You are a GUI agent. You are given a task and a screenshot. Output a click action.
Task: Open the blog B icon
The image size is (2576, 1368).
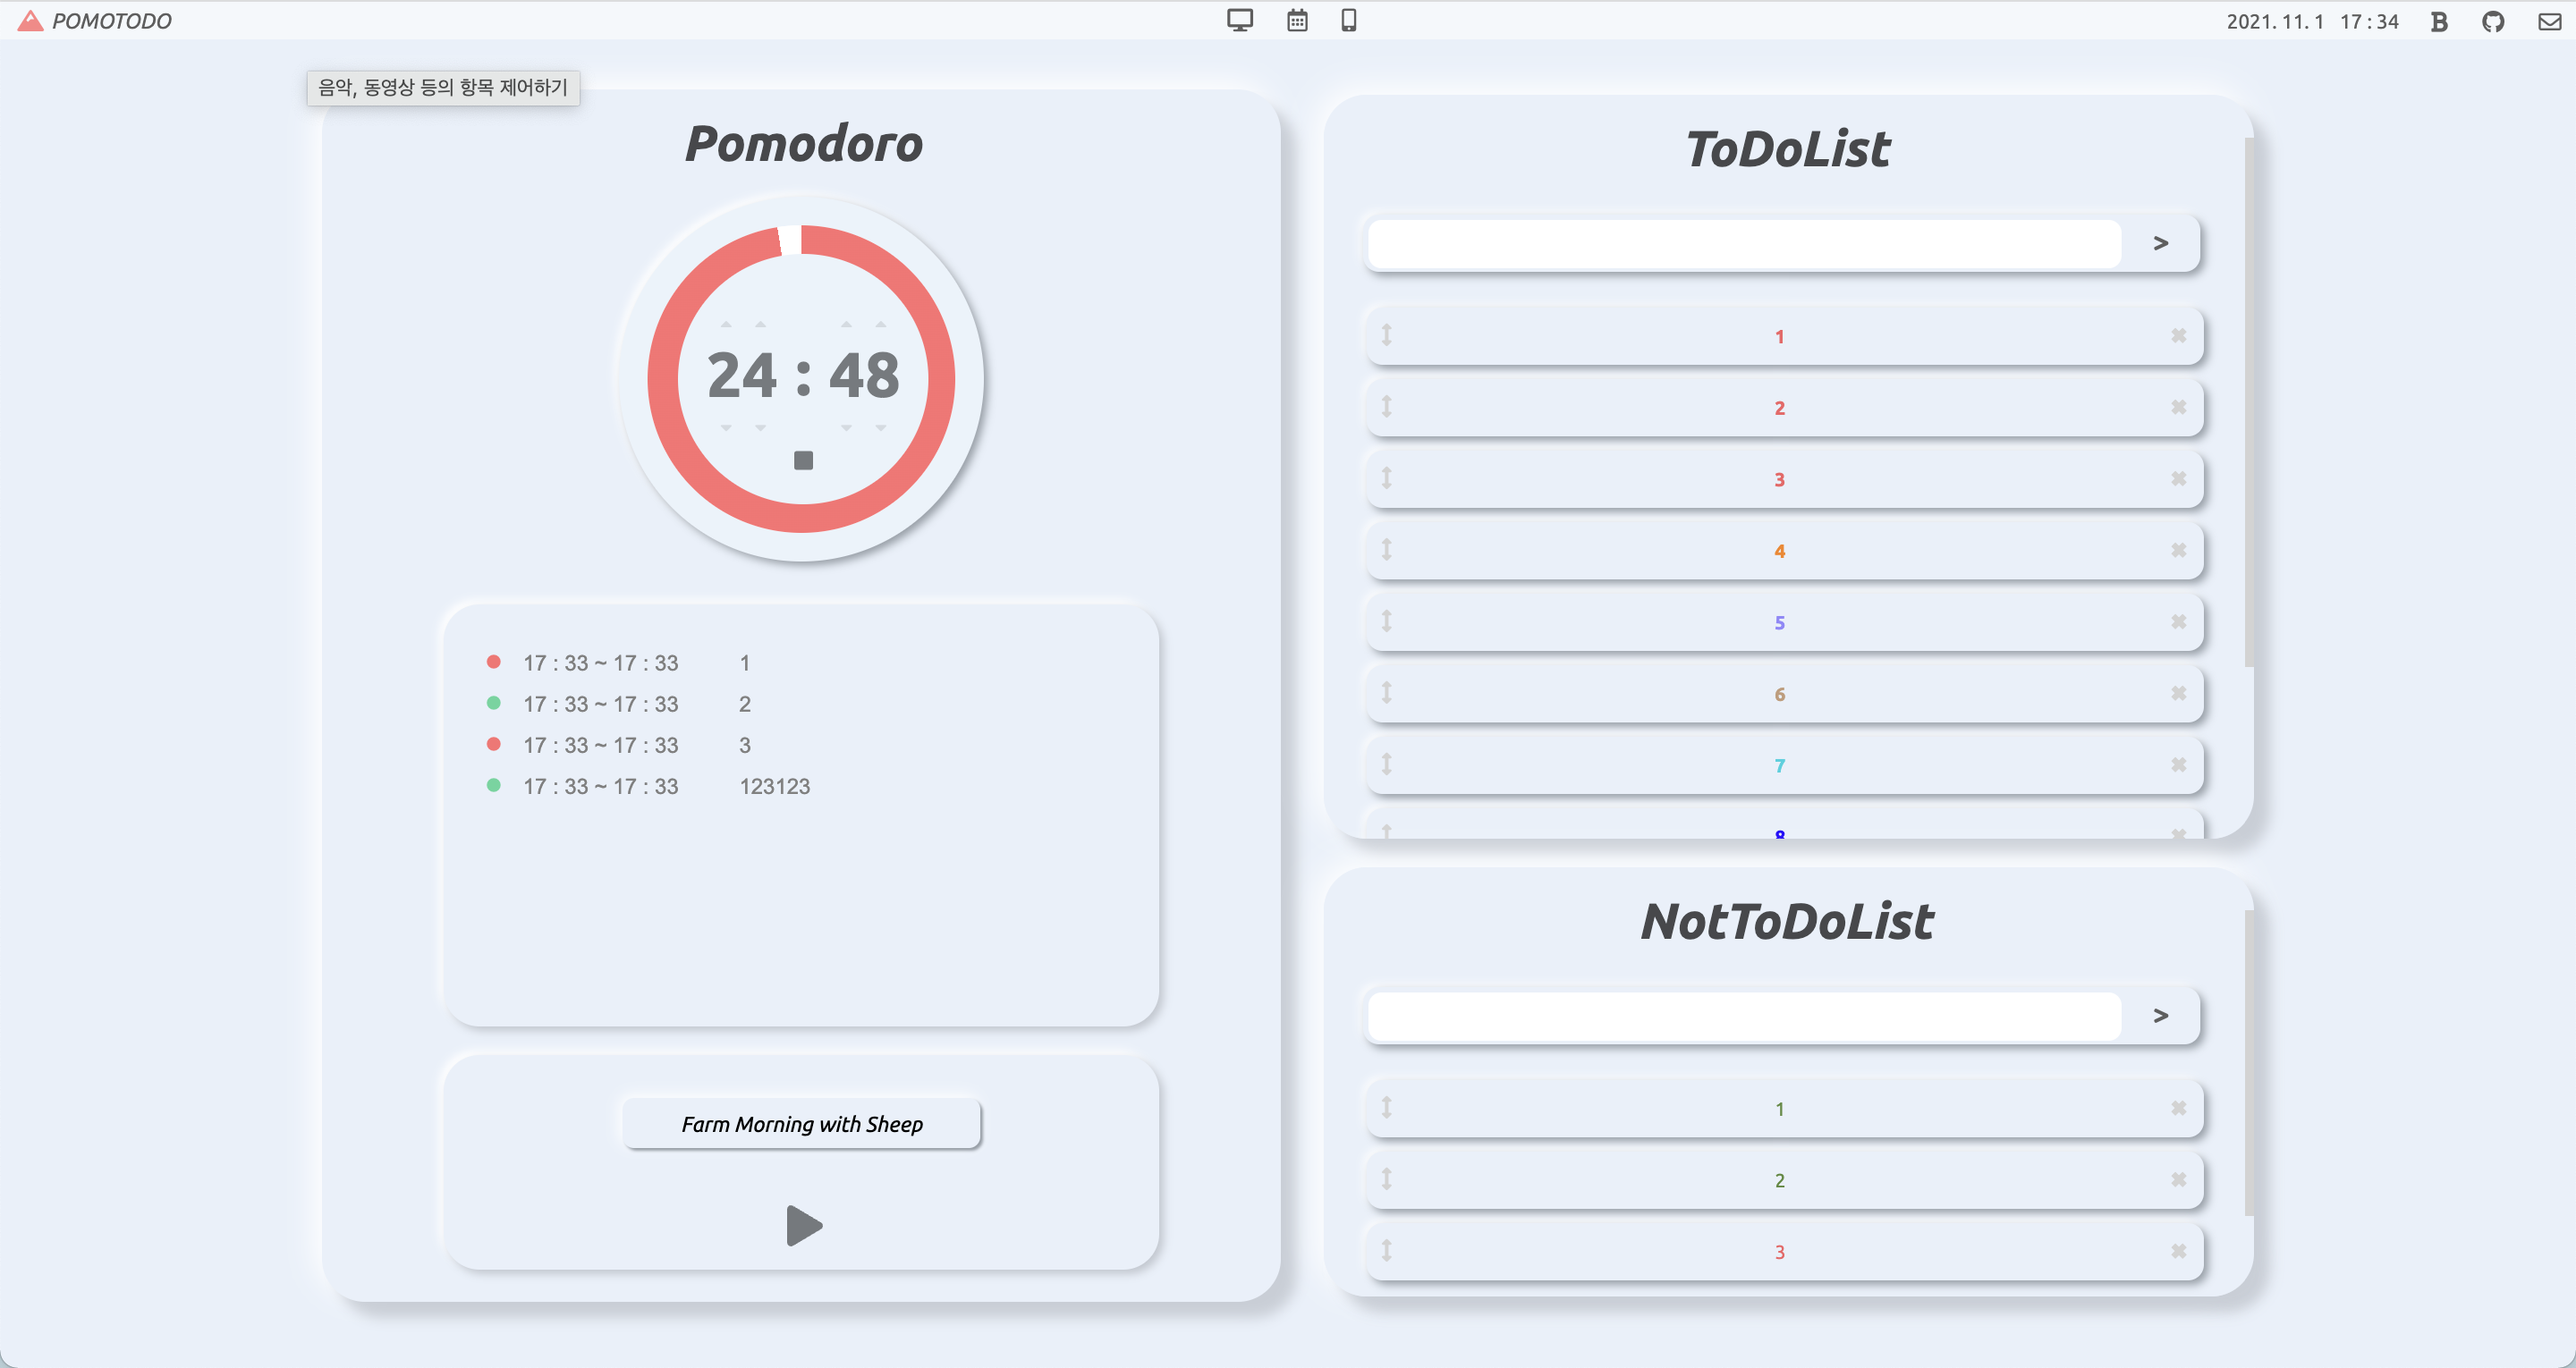2439,21
